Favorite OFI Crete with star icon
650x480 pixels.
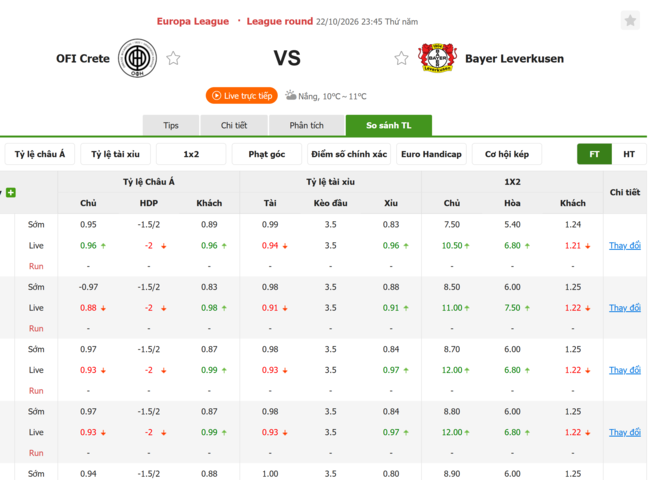point(173,58)
